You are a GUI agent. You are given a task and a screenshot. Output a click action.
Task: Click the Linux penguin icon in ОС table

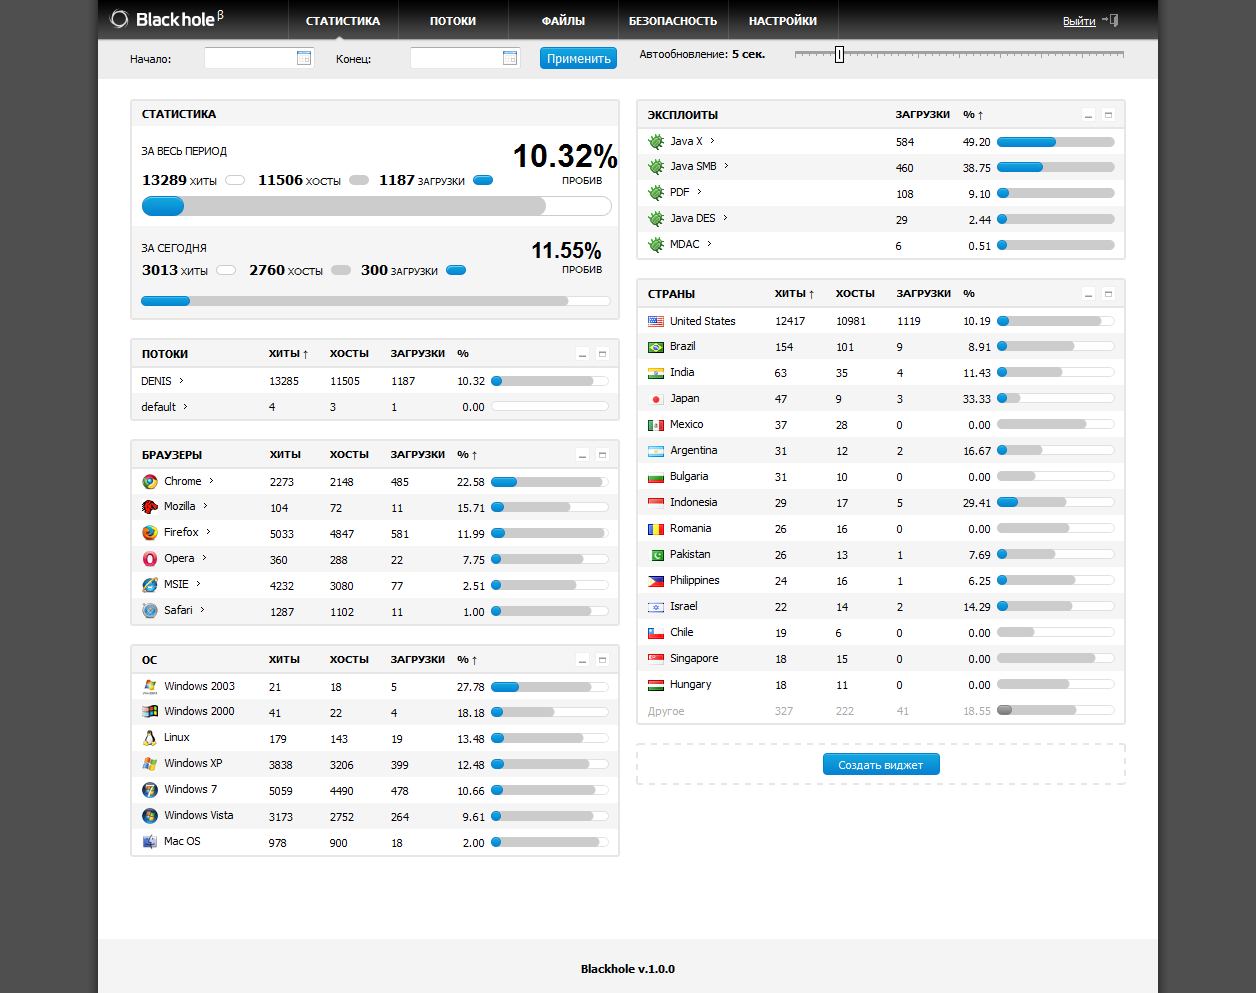150,738
